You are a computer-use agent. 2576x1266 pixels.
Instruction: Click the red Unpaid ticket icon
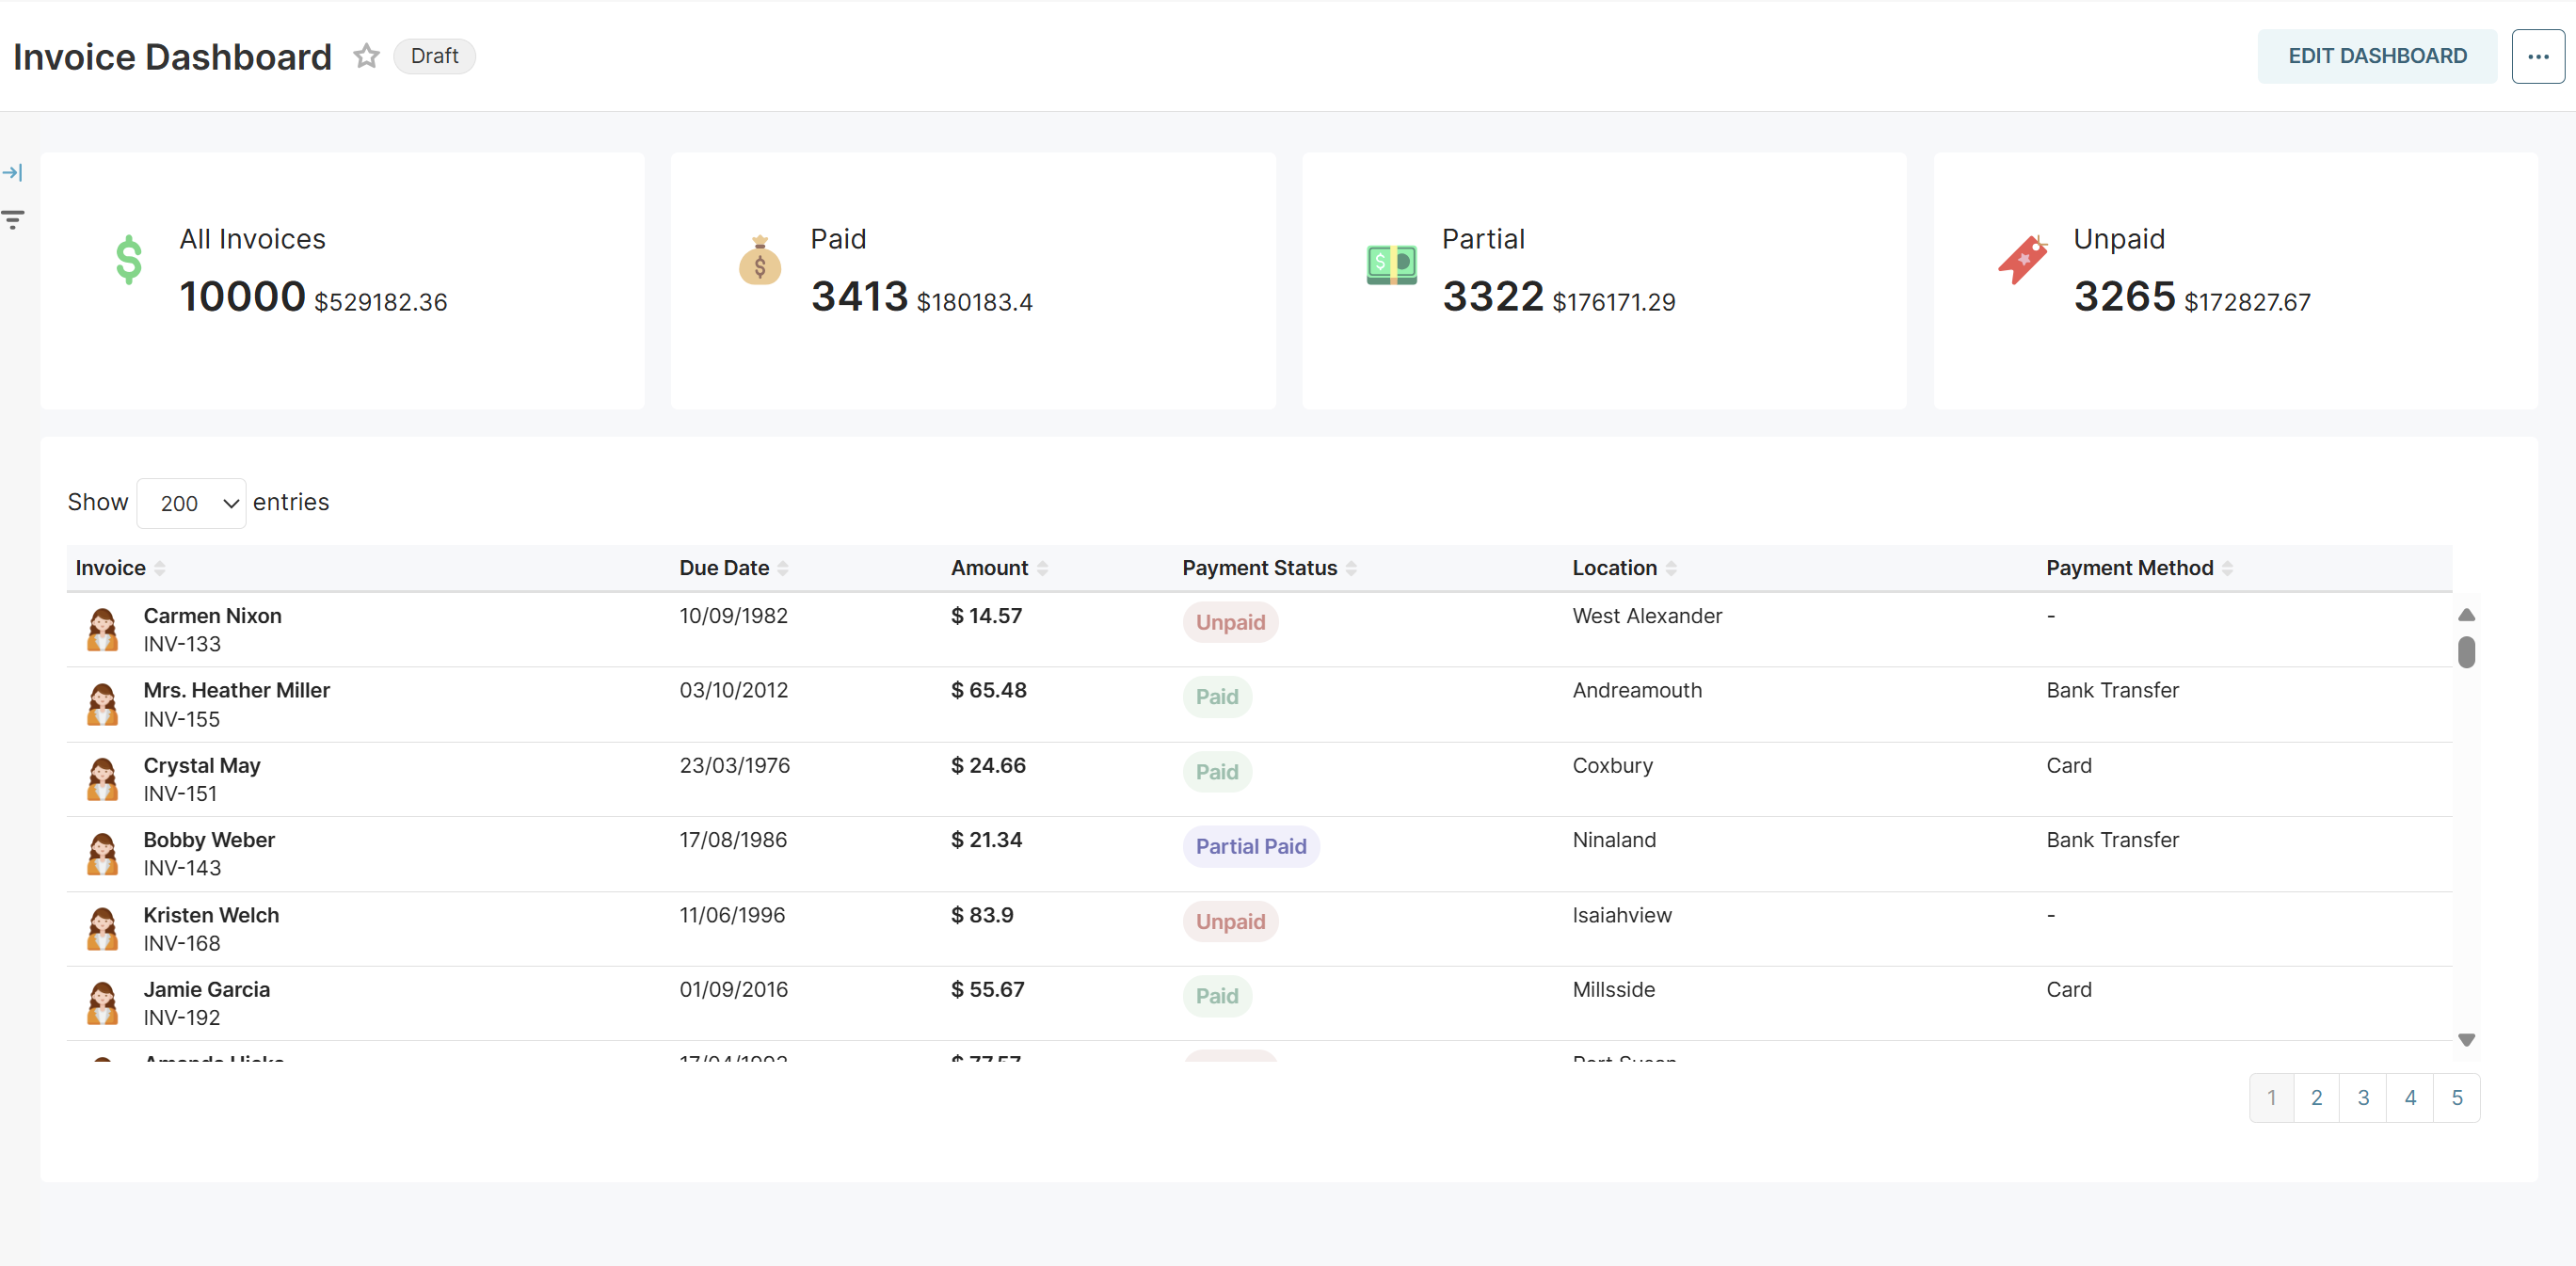[x=2022, y=260]
